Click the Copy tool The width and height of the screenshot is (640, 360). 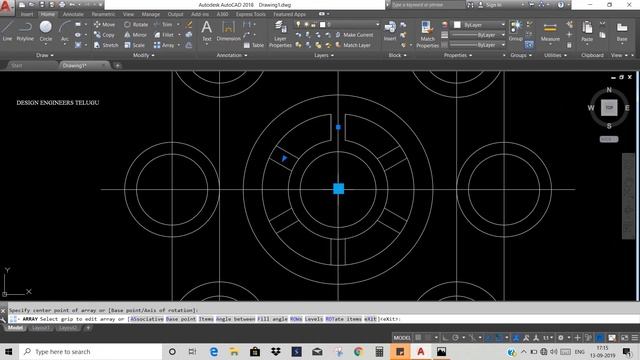coord(104,35)
